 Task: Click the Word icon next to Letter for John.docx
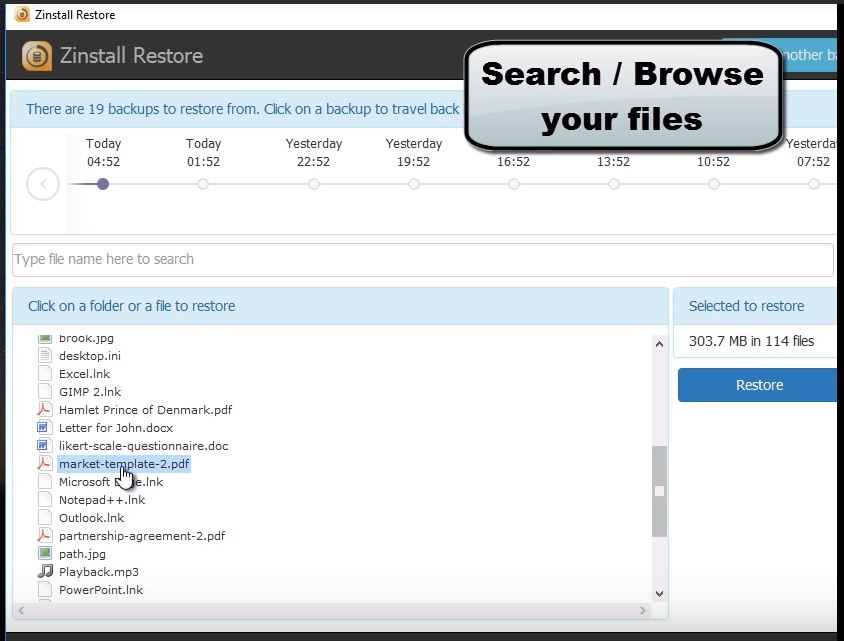(x=44, y=427)
